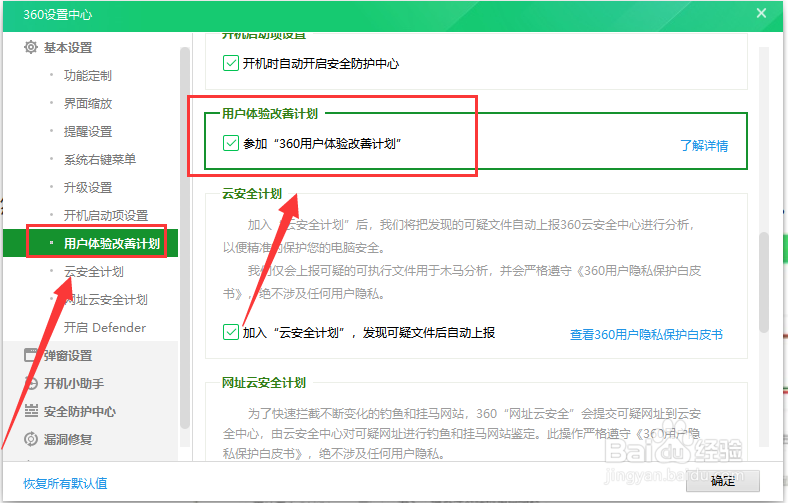This screenshot has height=503, width=788.
Task: Expand 弹窗设置 section label
Action: (x=68, y=356)
